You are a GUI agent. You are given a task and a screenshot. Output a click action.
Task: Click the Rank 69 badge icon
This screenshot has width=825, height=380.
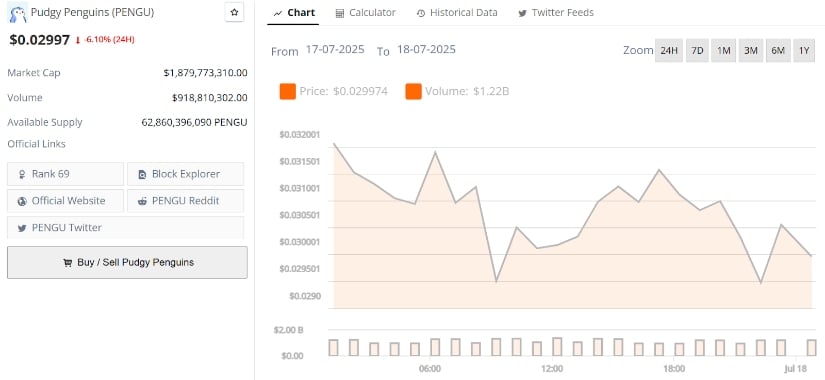[x=22, y=174]
